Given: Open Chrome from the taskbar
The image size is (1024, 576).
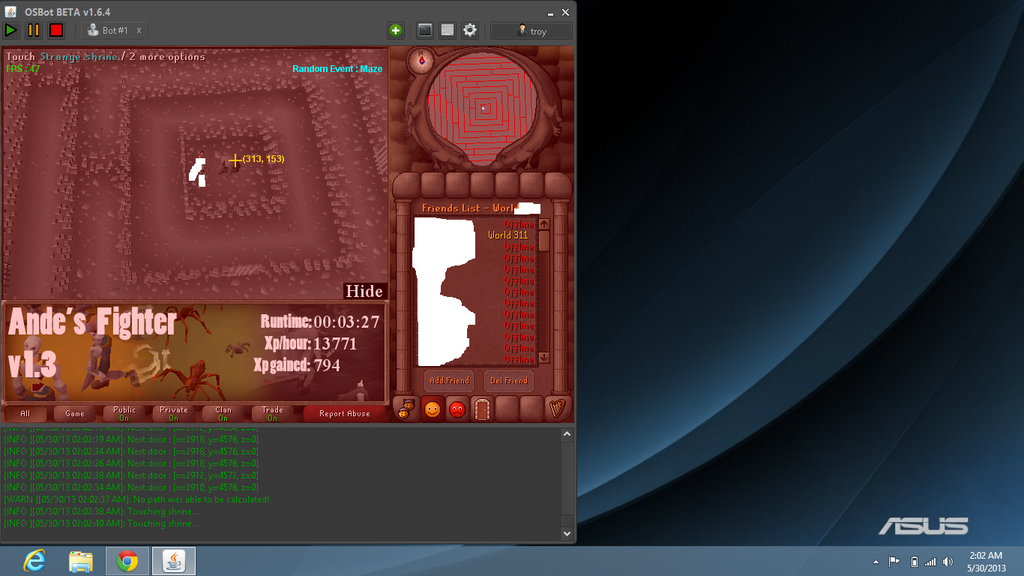Looking at the screenshot, I should [x=127, y=561].
